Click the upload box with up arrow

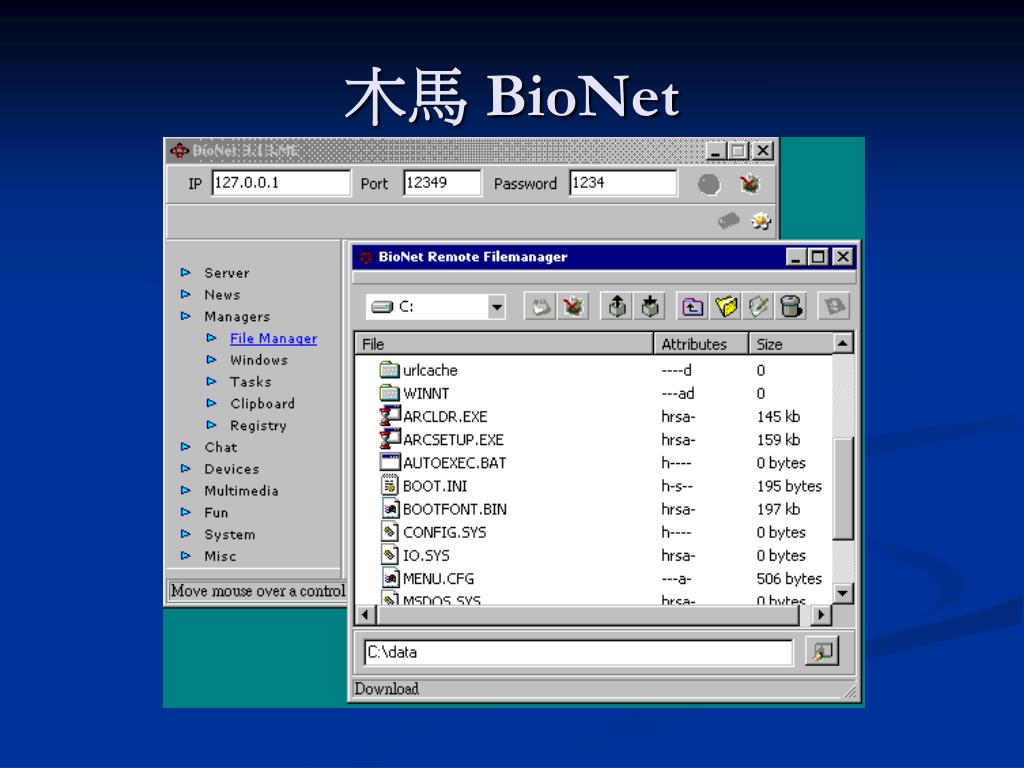[x=616, y=306]
